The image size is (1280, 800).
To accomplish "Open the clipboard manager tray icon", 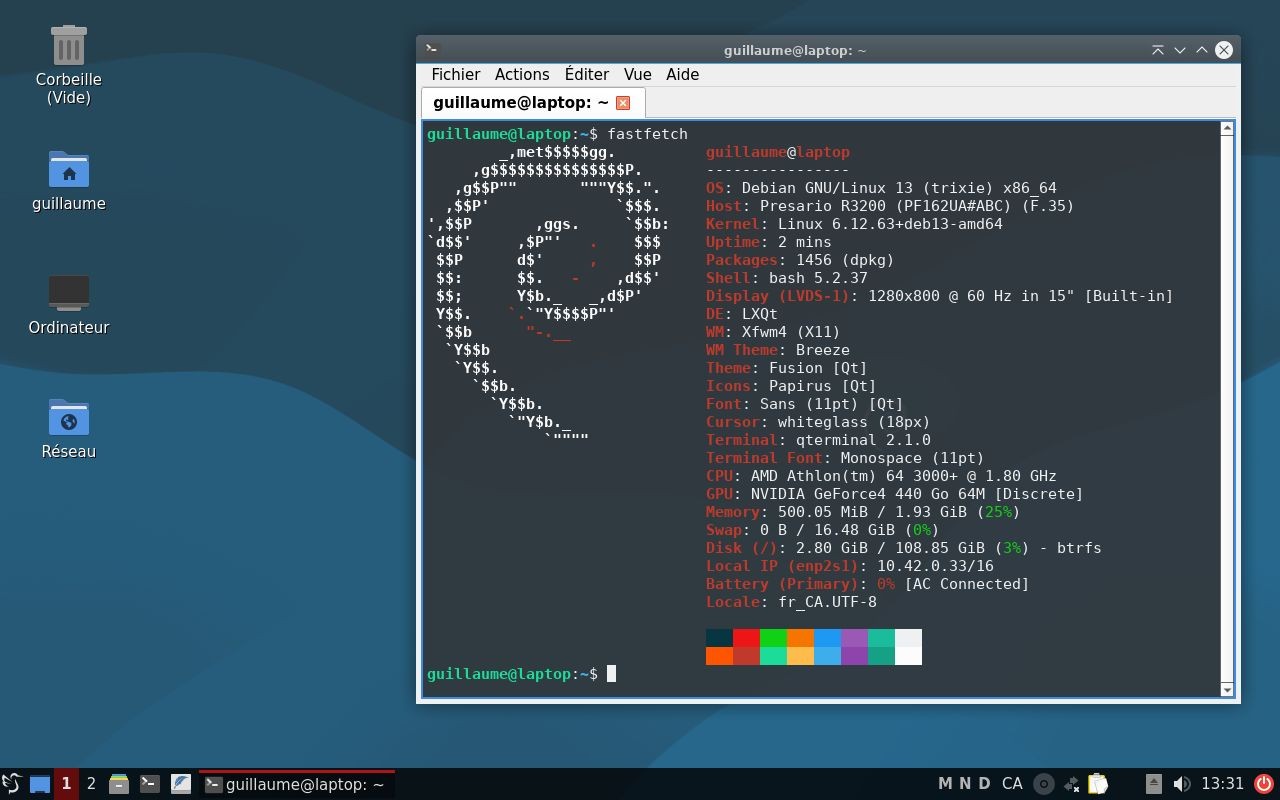I will point(1098,784).
